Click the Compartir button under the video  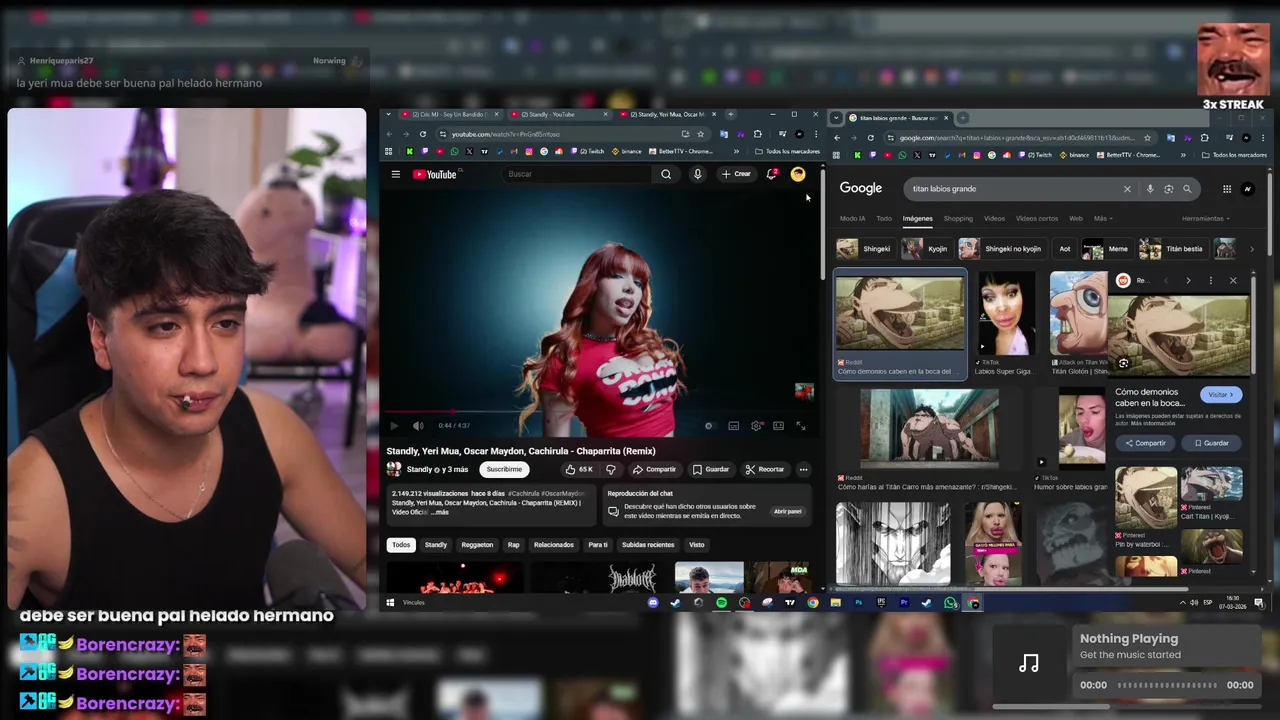coord(654,469)
